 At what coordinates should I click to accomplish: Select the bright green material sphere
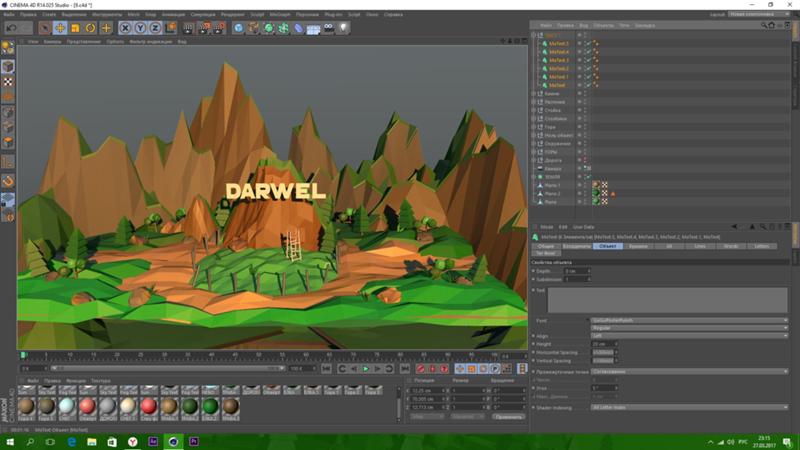210,406
